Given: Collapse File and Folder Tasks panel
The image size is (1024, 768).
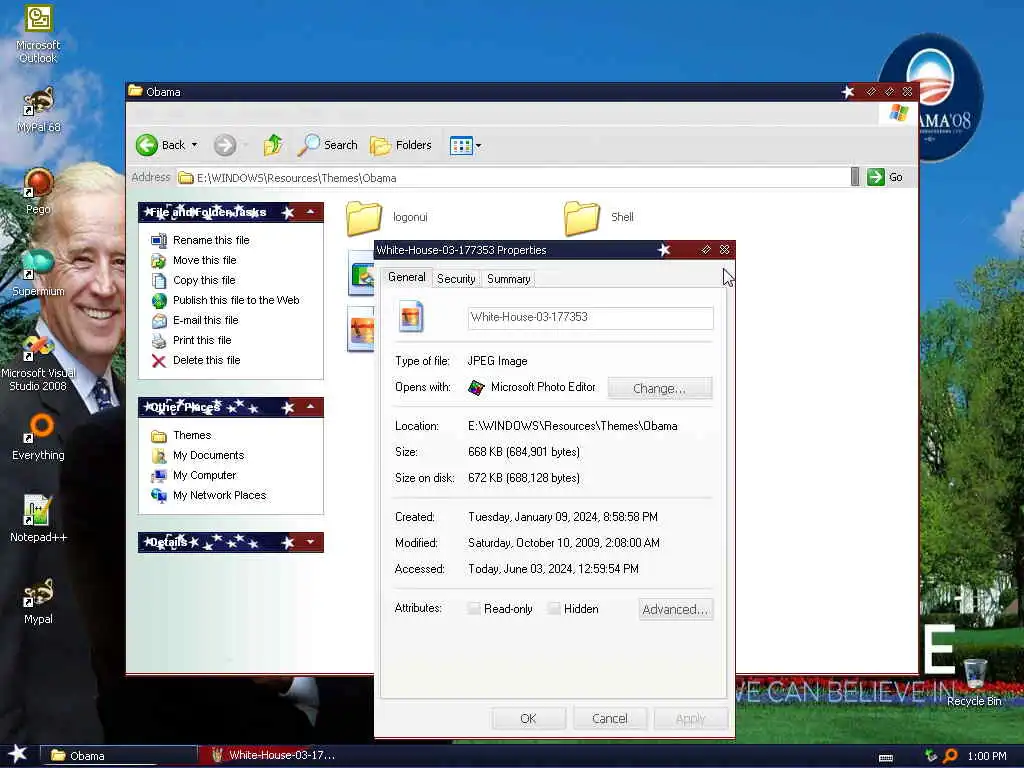Looking at the screenshot, I should click(x=311, y=212).
